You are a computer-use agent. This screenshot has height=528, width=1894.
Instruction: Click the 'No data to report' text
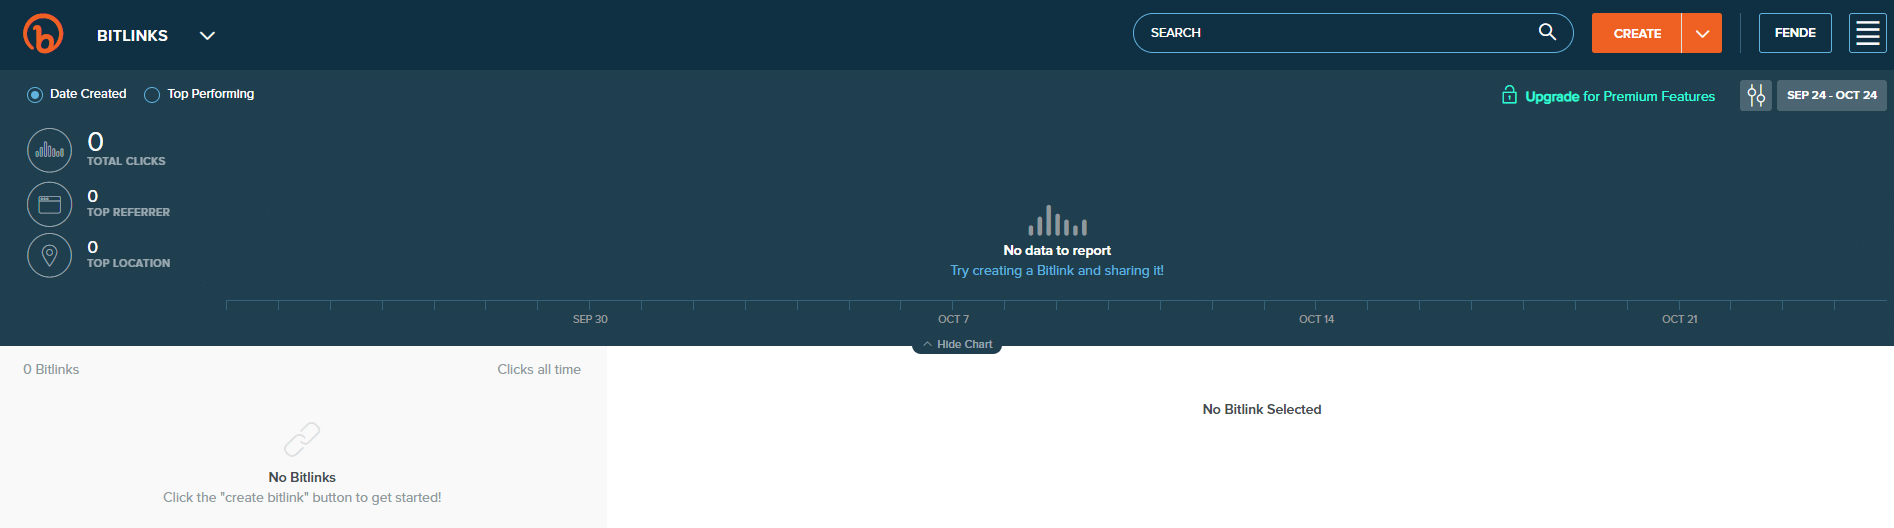1057,250
